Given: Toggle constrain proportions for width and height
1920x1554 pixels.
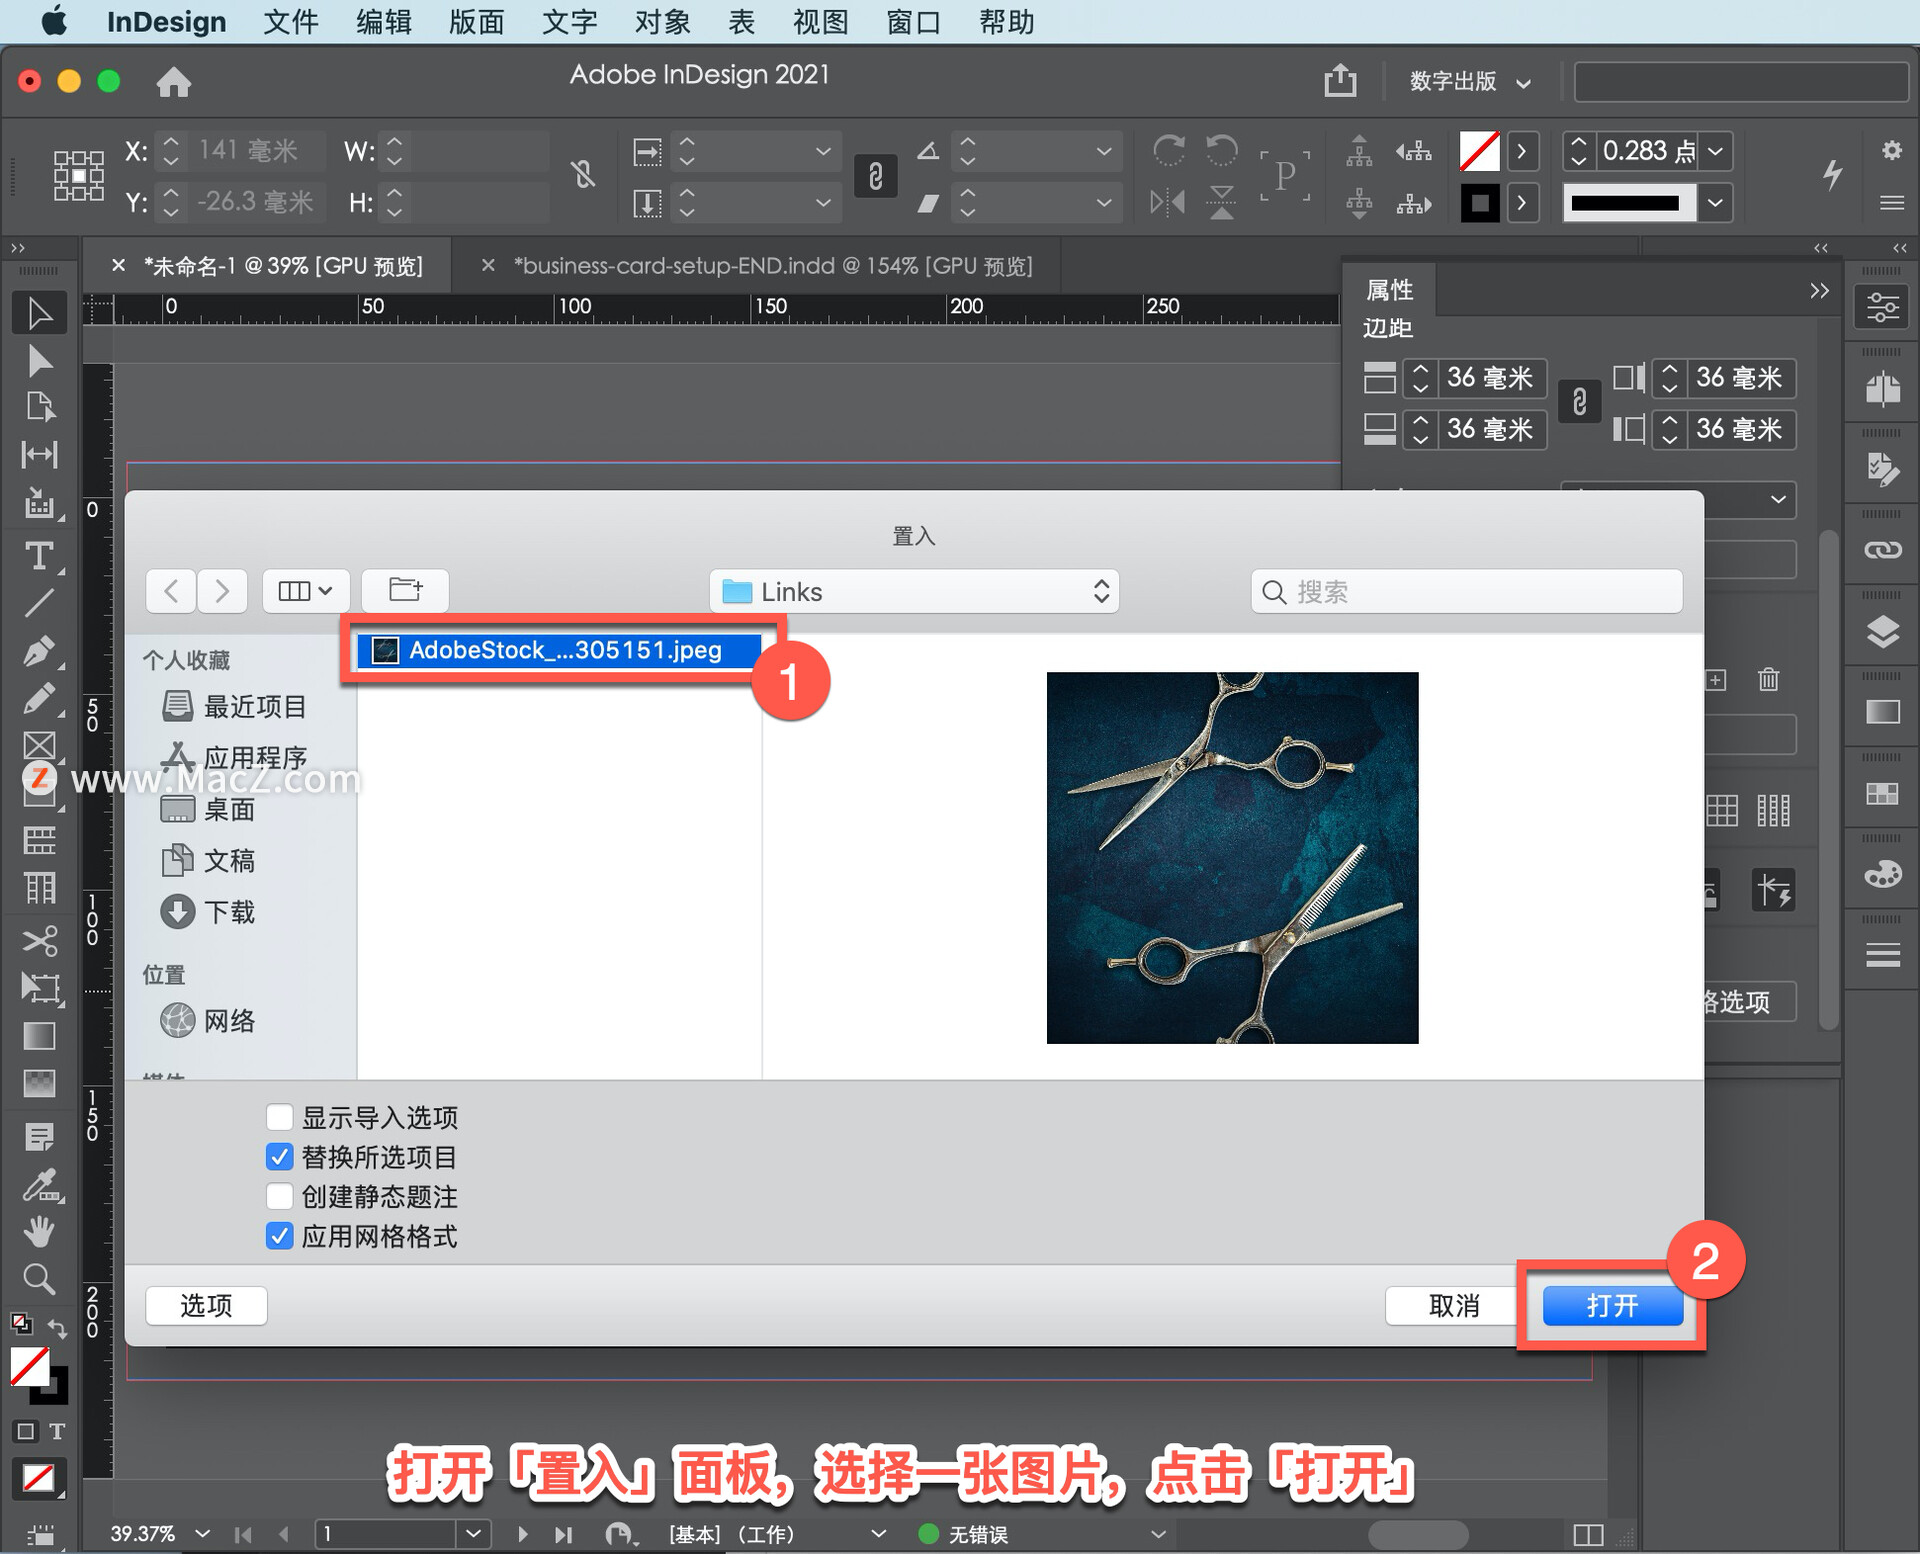Looking at the screenshot, I should [x=584, y=176].
